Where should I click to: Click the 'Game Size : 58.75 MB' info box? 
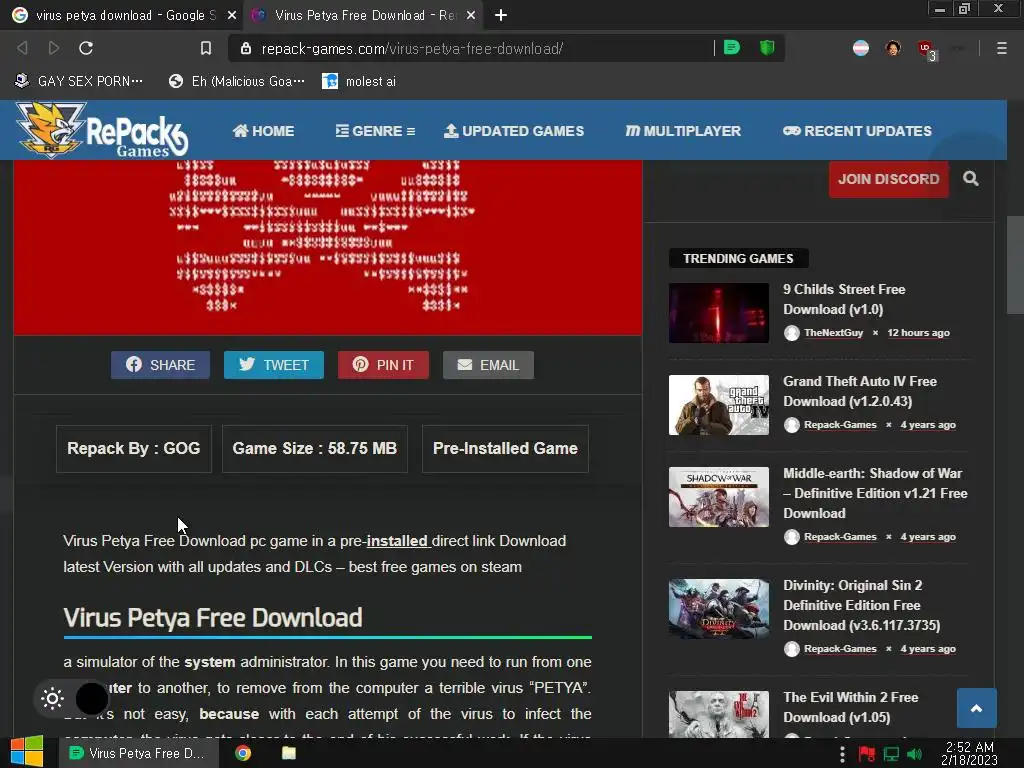pos(315,449)
